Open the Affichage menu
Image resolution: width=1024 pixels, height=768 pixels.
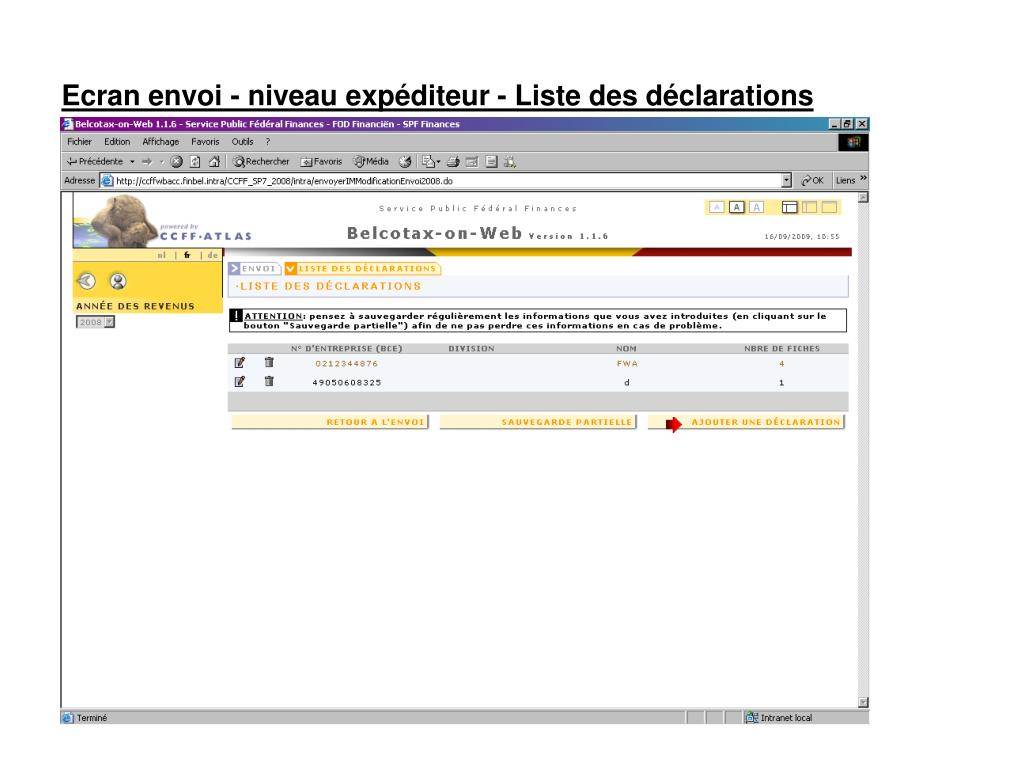coord(161,142)
